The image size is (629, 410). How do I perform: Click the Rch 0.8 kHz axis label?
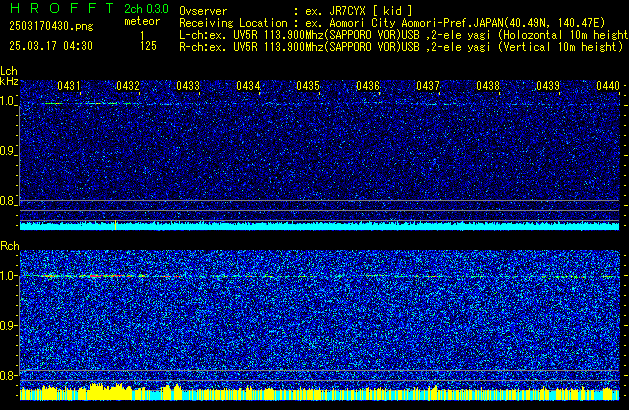(8, 375)
